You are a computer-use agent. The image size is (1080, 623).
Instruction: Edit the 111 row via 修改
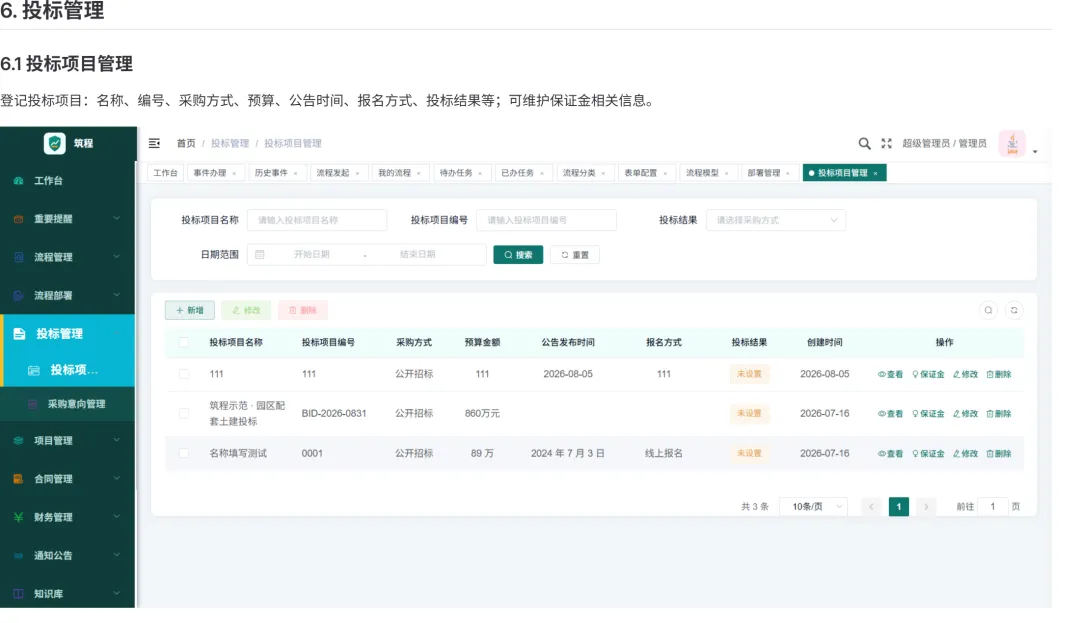coord(966,374)
